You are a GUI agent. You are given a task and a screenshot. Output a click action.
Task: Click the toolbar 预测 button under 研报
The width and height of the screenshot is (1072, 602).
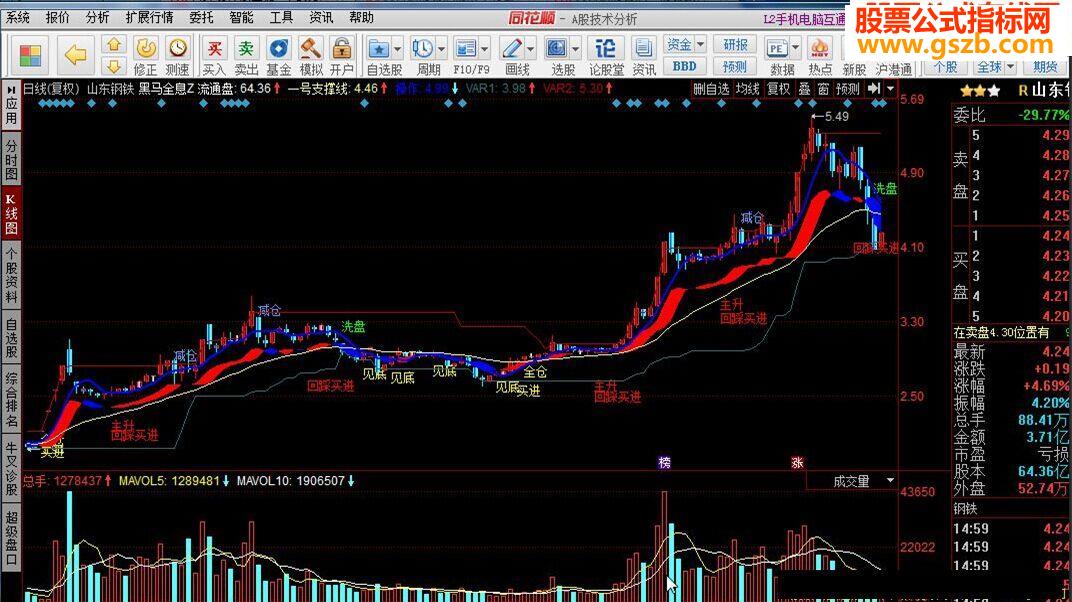point(735,66)
